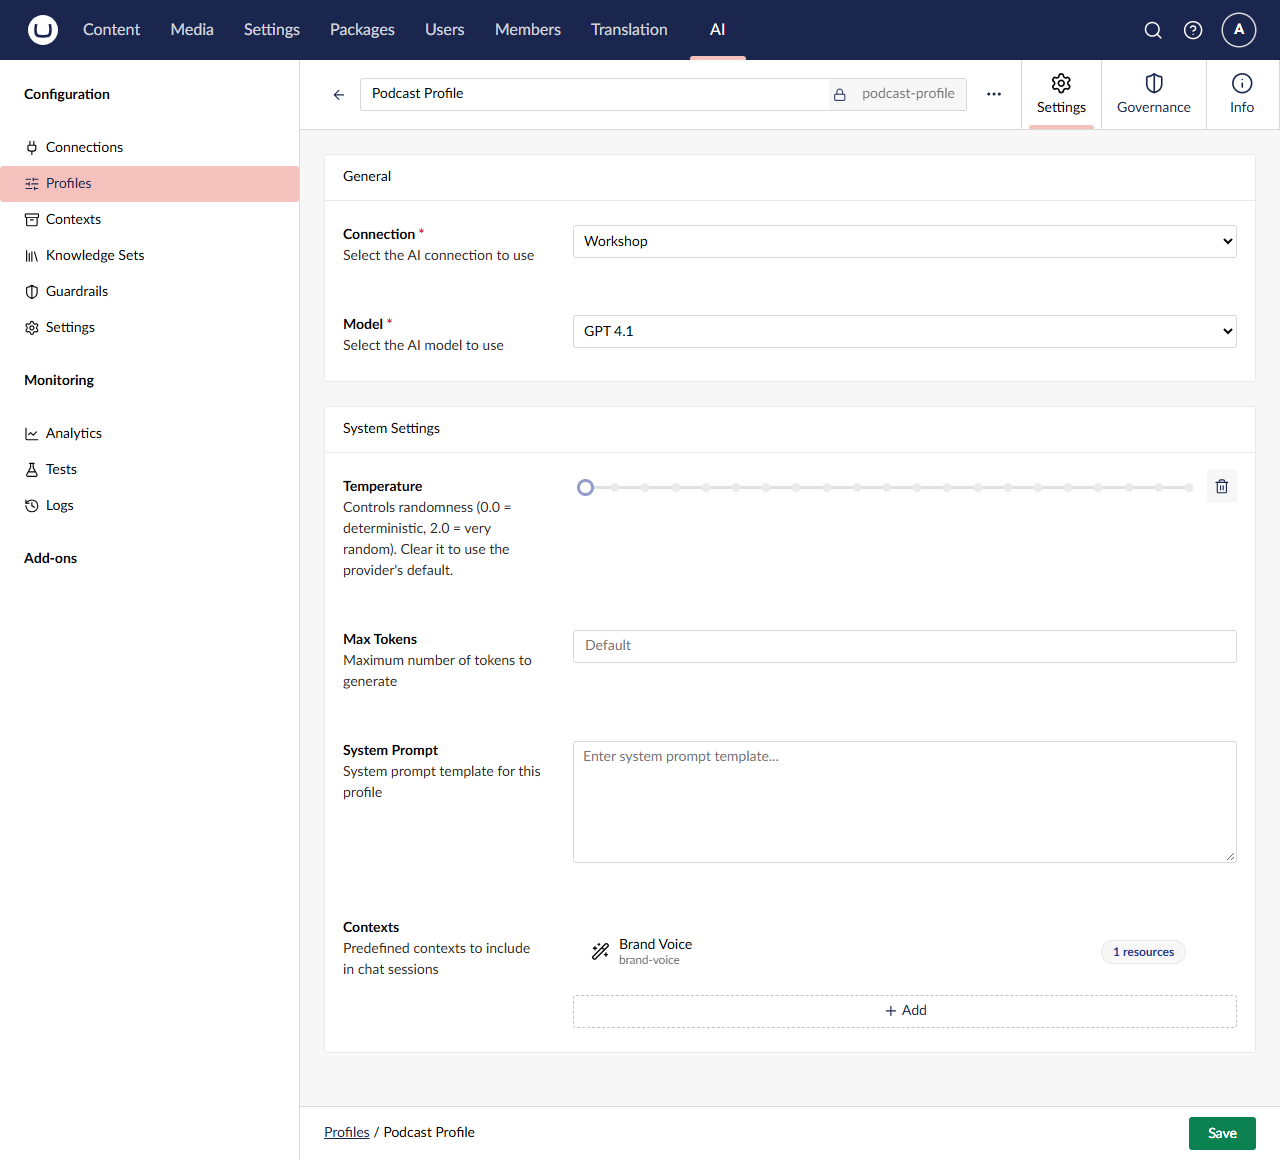Viewport: 1280px width, 1160px height.
Task: Open the Translation section
Action: 629,30
